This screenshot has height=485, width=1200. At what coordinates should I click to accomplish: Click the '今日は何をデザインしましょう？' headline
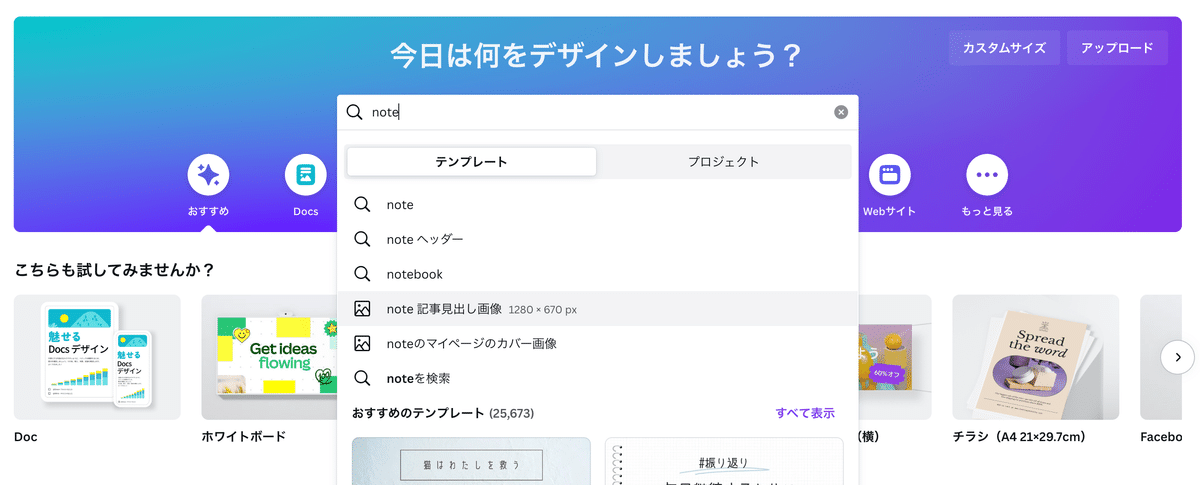click(597, 54)
